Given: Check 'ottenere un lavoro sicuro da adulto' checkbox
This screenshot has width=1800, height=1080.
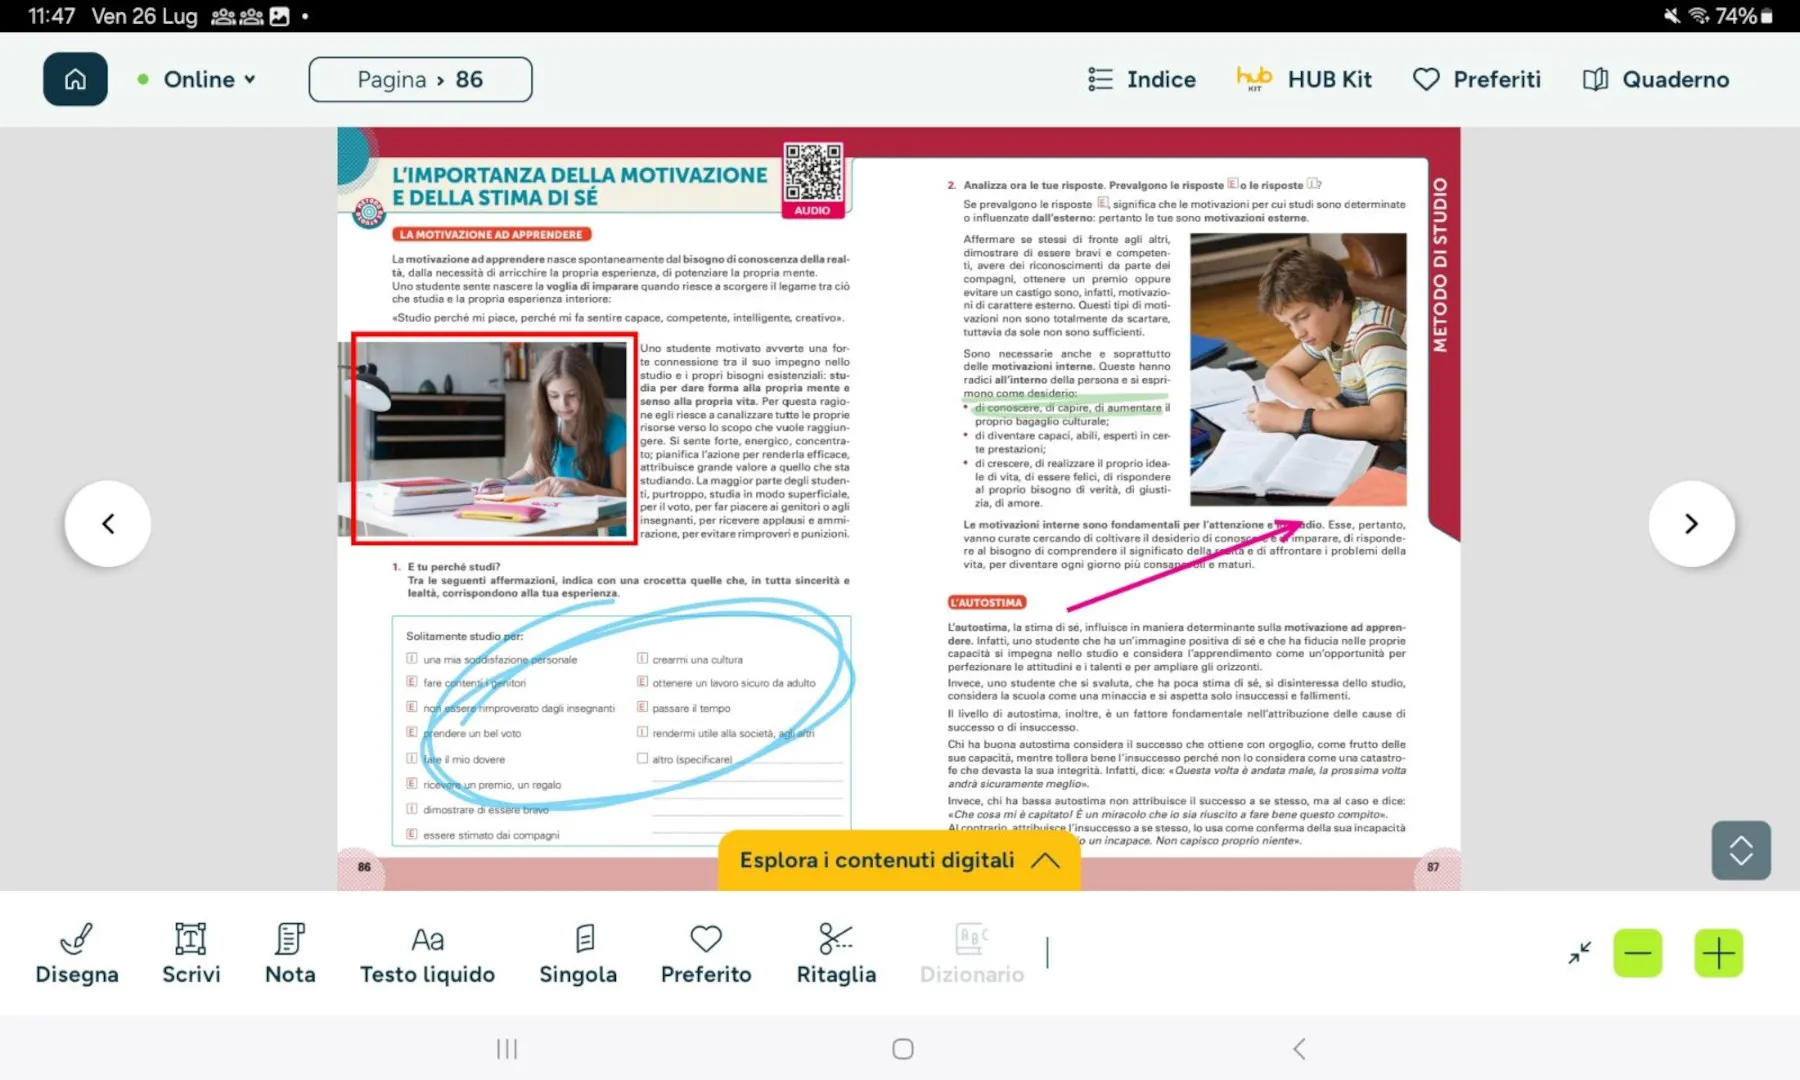Looking at the screenshot, I should point(642,682).
